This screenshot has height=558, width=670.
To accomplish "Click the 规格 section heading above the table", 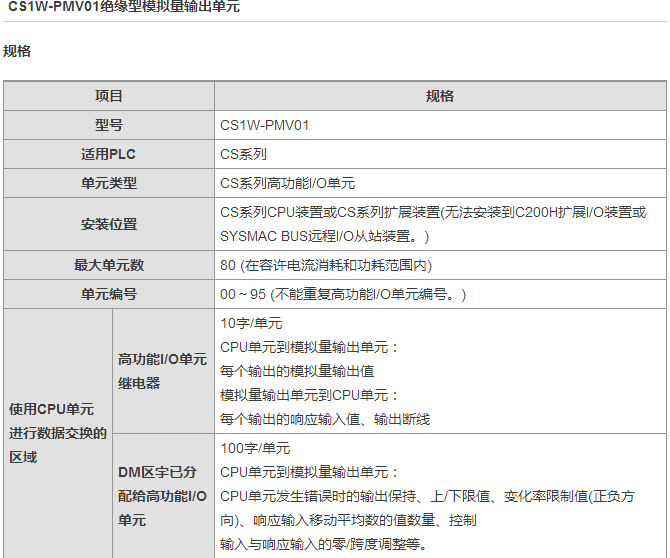I will pos(17,50).
